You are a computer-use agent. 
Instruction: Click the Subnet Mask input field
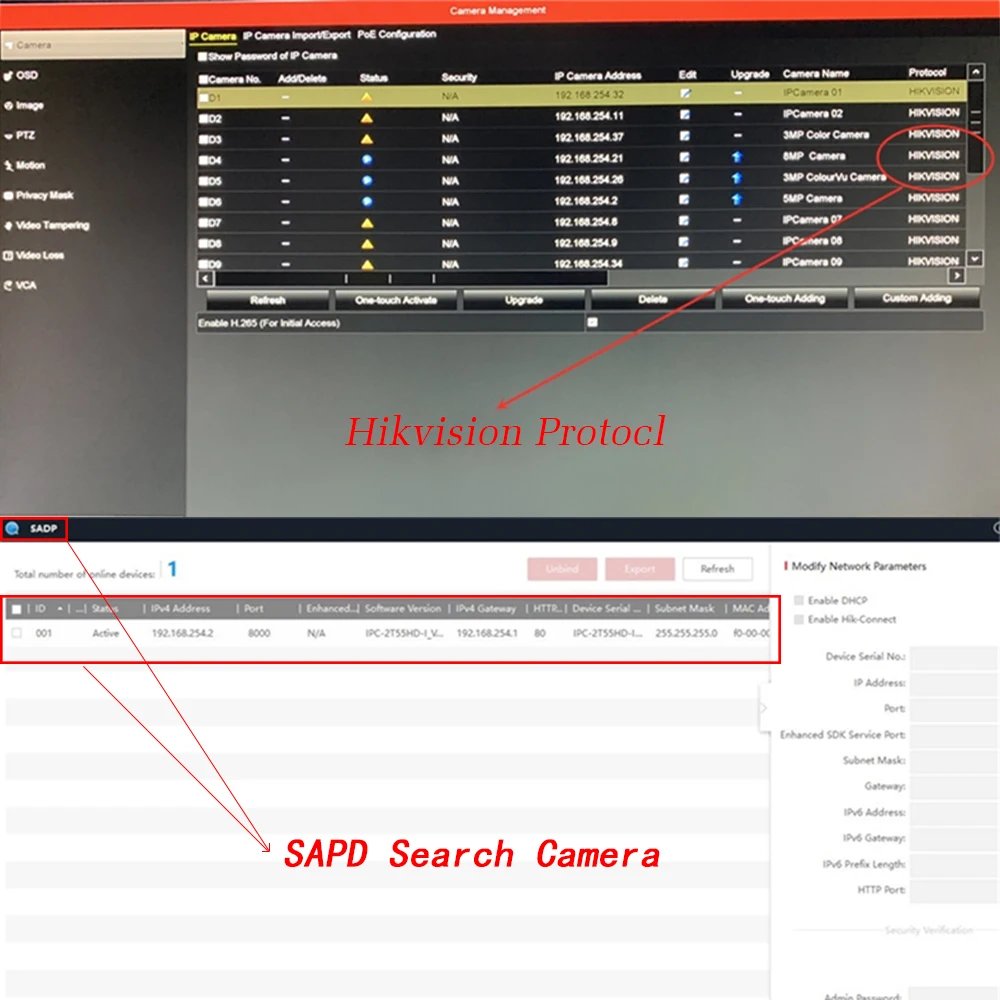pos(954,760)
